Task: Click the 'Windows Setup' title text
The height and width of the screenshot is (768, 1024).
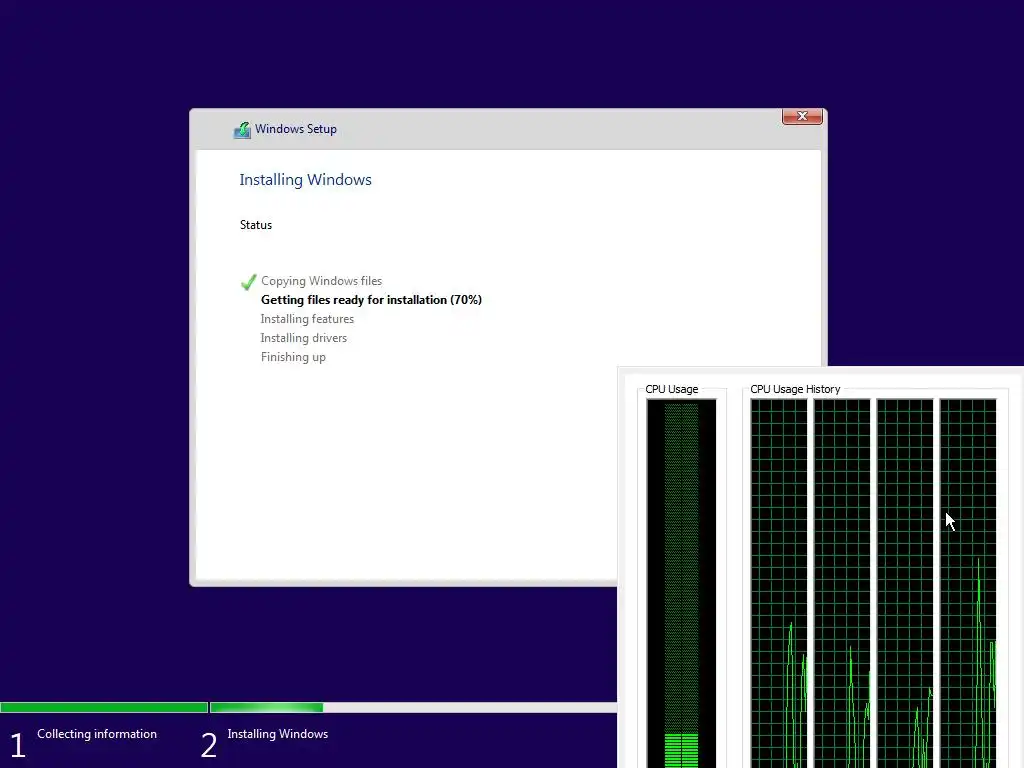Action: 296,129
